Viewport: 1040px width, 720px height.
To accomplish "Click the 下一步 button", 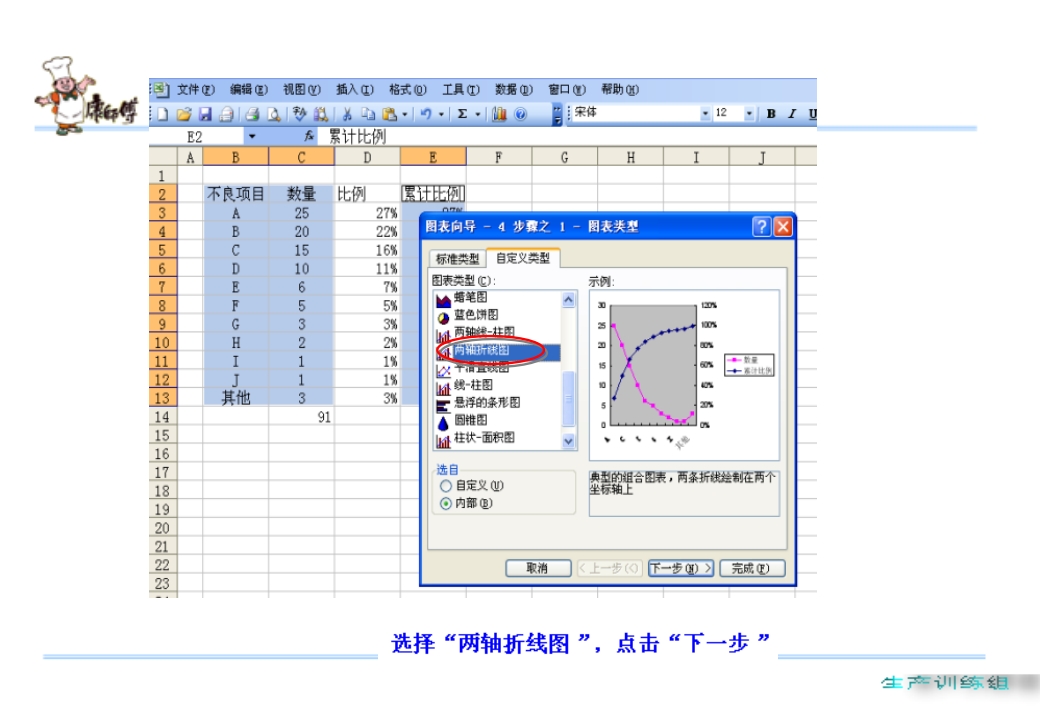I will click(681, 566).
